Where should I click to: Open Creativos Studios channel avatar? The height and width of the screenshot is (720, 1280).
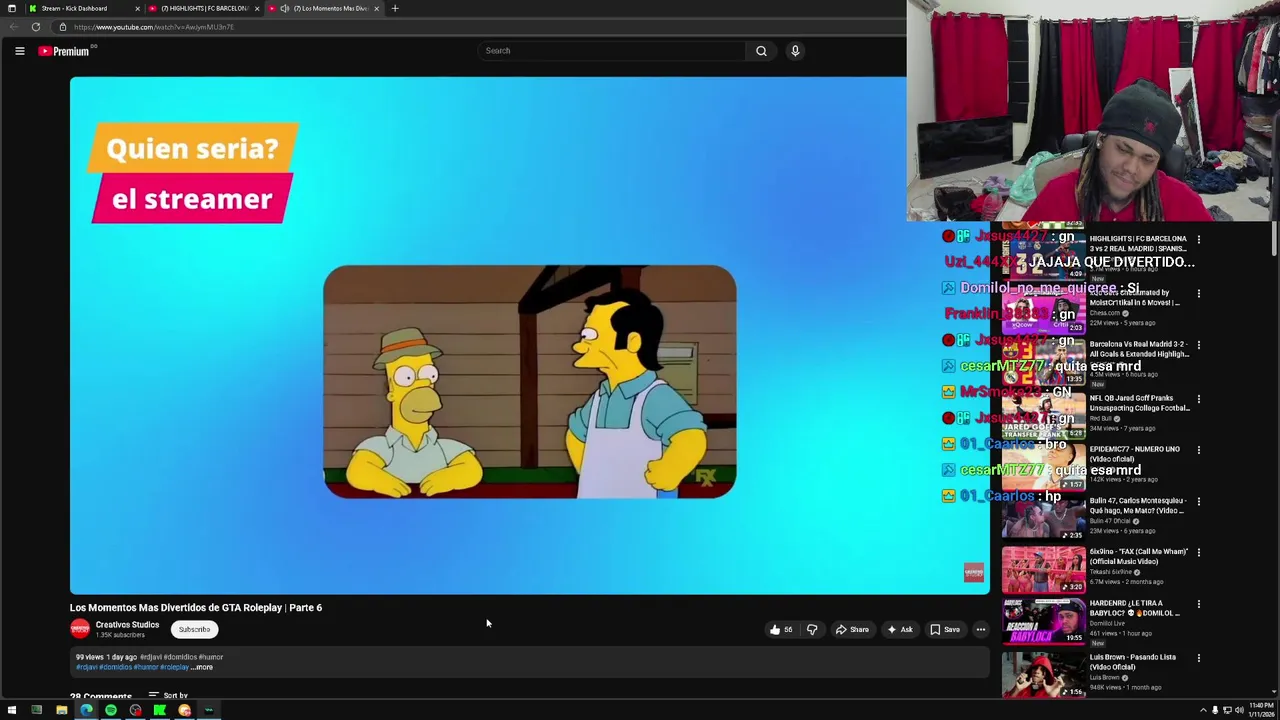tap(80, 629)
